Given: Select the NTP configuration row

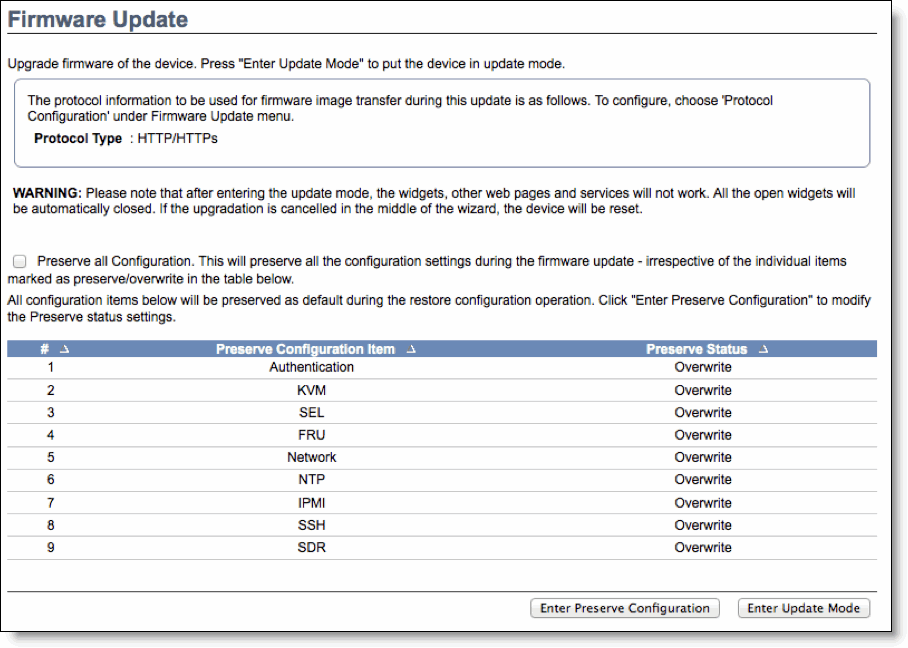Looking at the screenshot, I should click(442, 480).
